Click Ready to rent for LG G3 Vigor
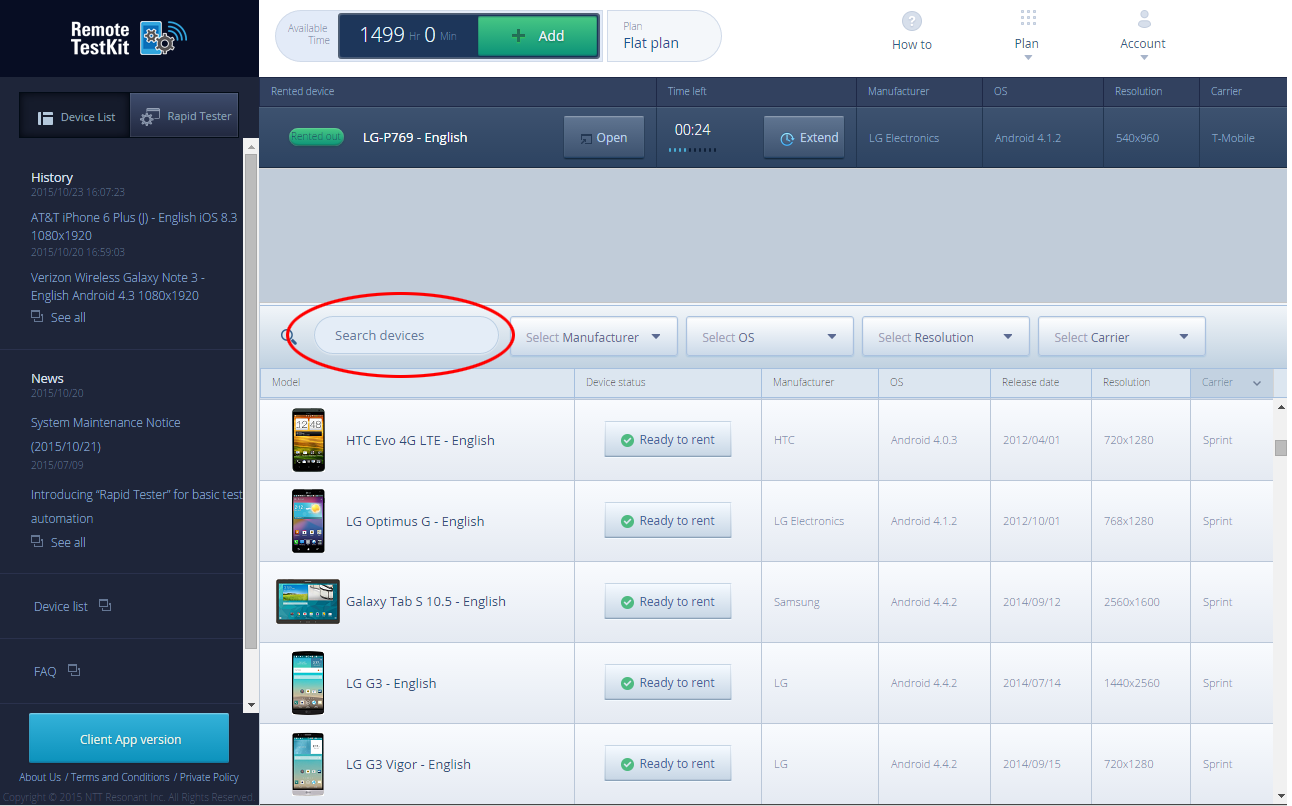This screenshot has width=1292, height=806. pyautogui.click(x=668, y=764)
